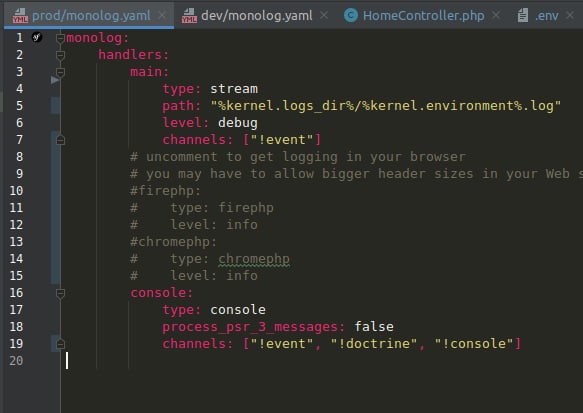The image size is (583, 413).
Task: Click the 'path:' key on line 5
Action: pyautogui.click(x=181, y=106)
